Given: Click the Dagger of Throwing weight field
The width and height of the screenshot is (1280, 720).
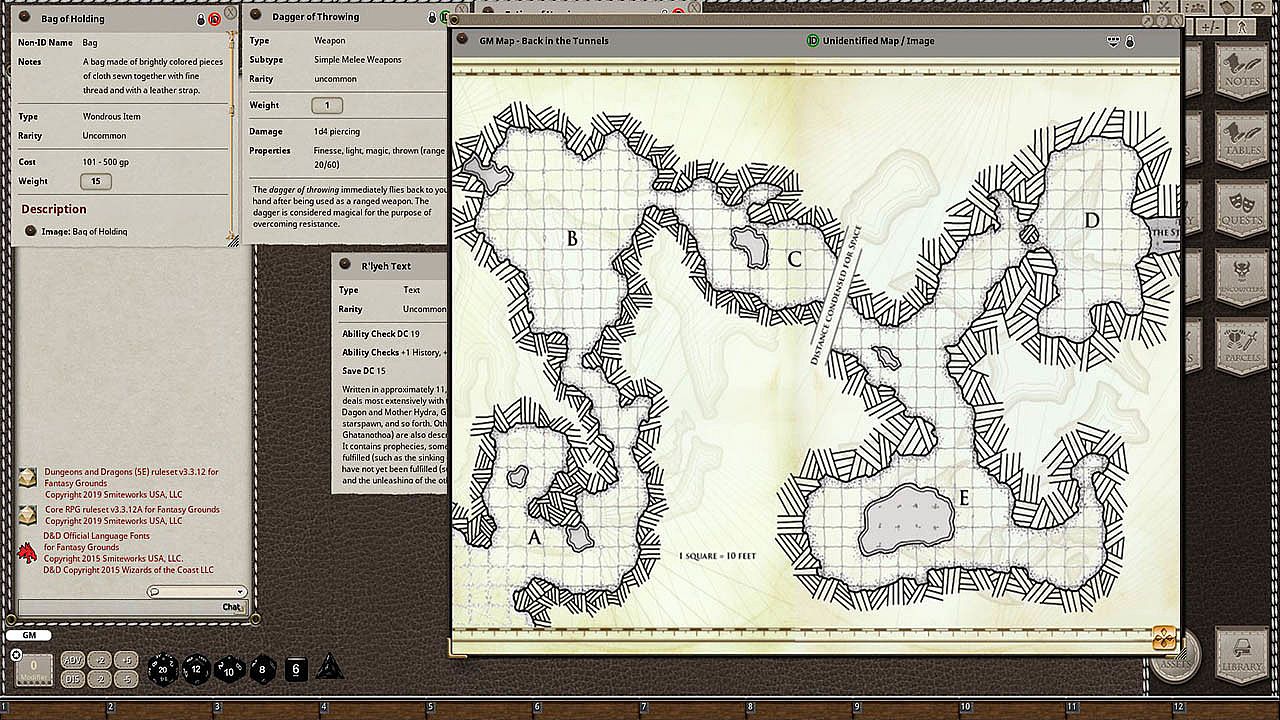Looking at the screenshot, I should click(326, 105).
